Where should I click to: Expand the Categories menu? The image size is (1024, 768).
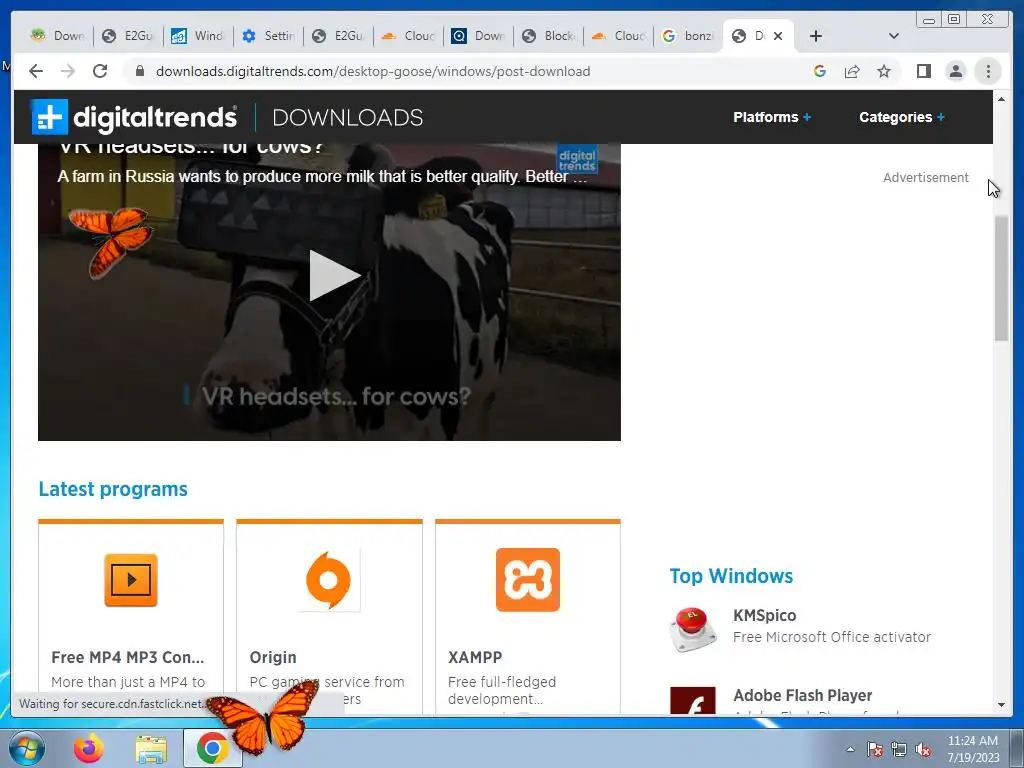(902, 117)
